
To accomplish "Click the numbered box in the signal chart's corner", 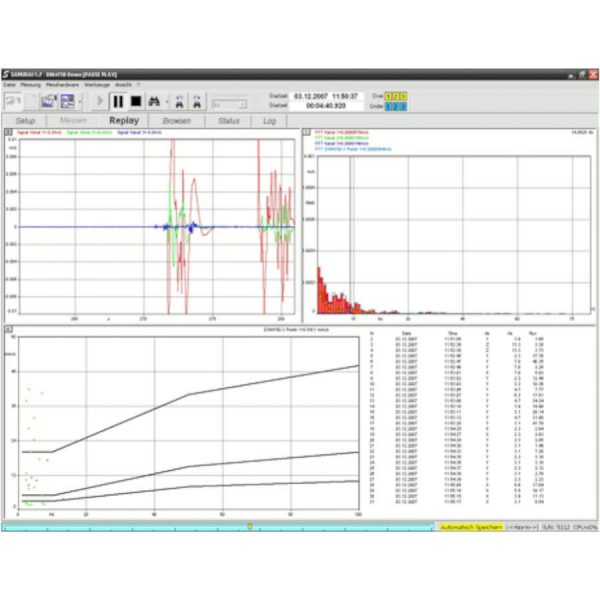I will [8, 132].
